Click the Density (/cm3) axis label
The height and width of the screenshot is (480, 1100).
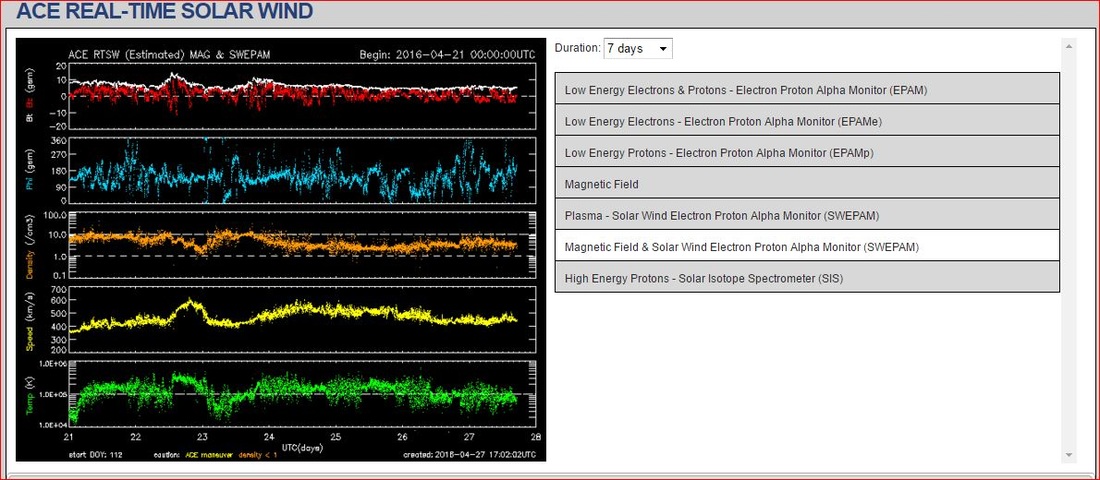coord(30,244)
